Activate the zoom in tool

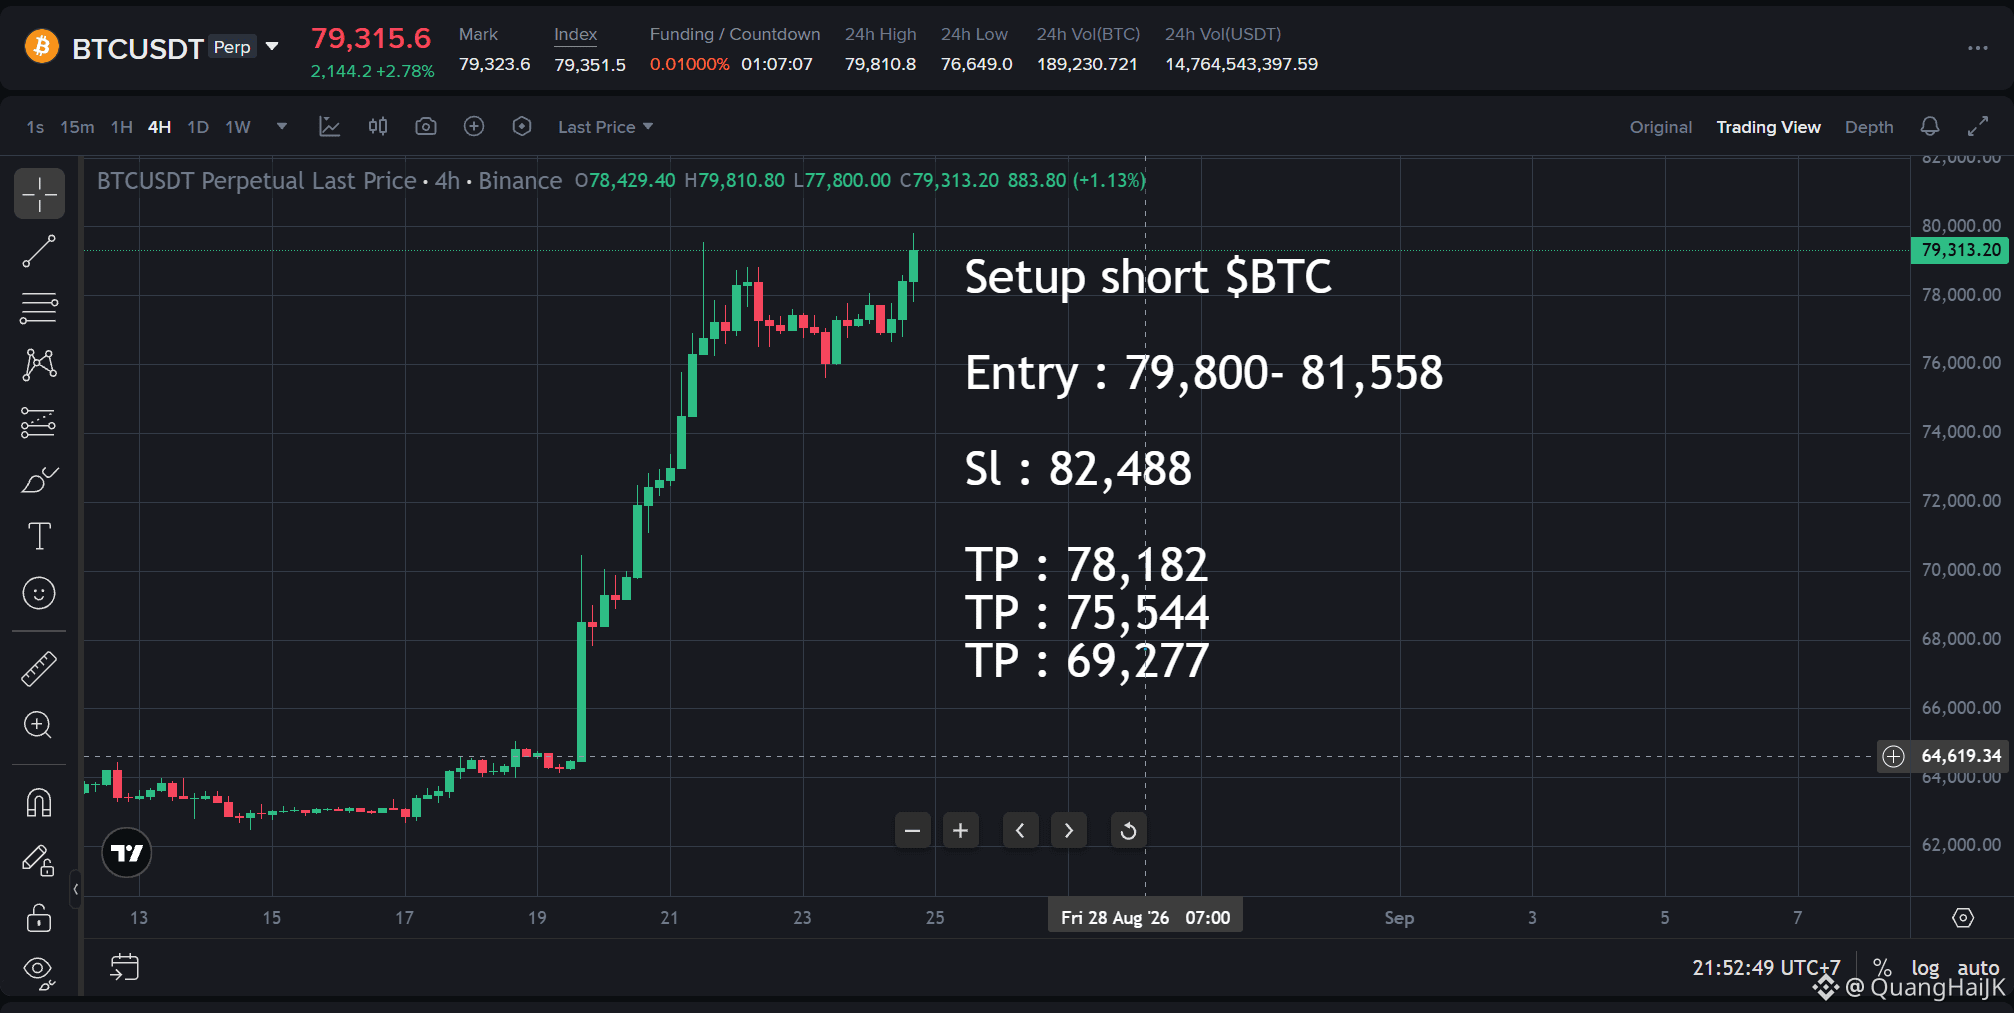click(39, 725)
